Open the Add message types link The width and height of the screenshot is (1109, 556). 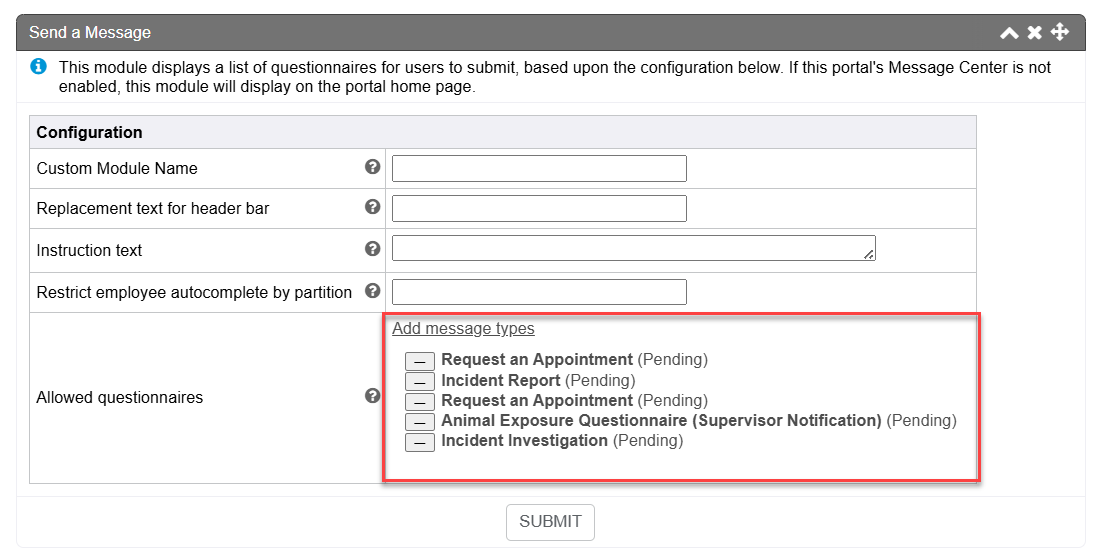tap(463, 328)
